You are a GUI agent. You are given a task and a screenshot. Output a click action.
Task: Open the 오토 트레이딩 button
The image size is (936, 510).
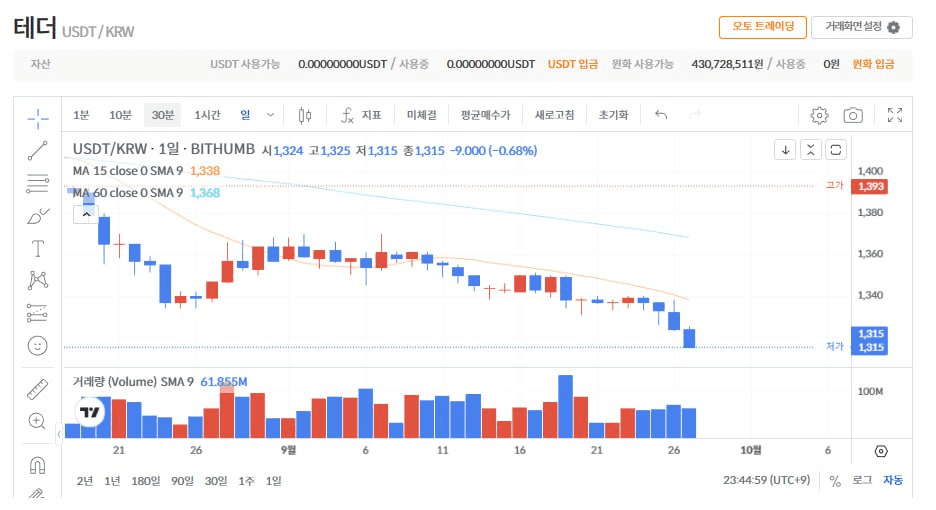(763, 27)
